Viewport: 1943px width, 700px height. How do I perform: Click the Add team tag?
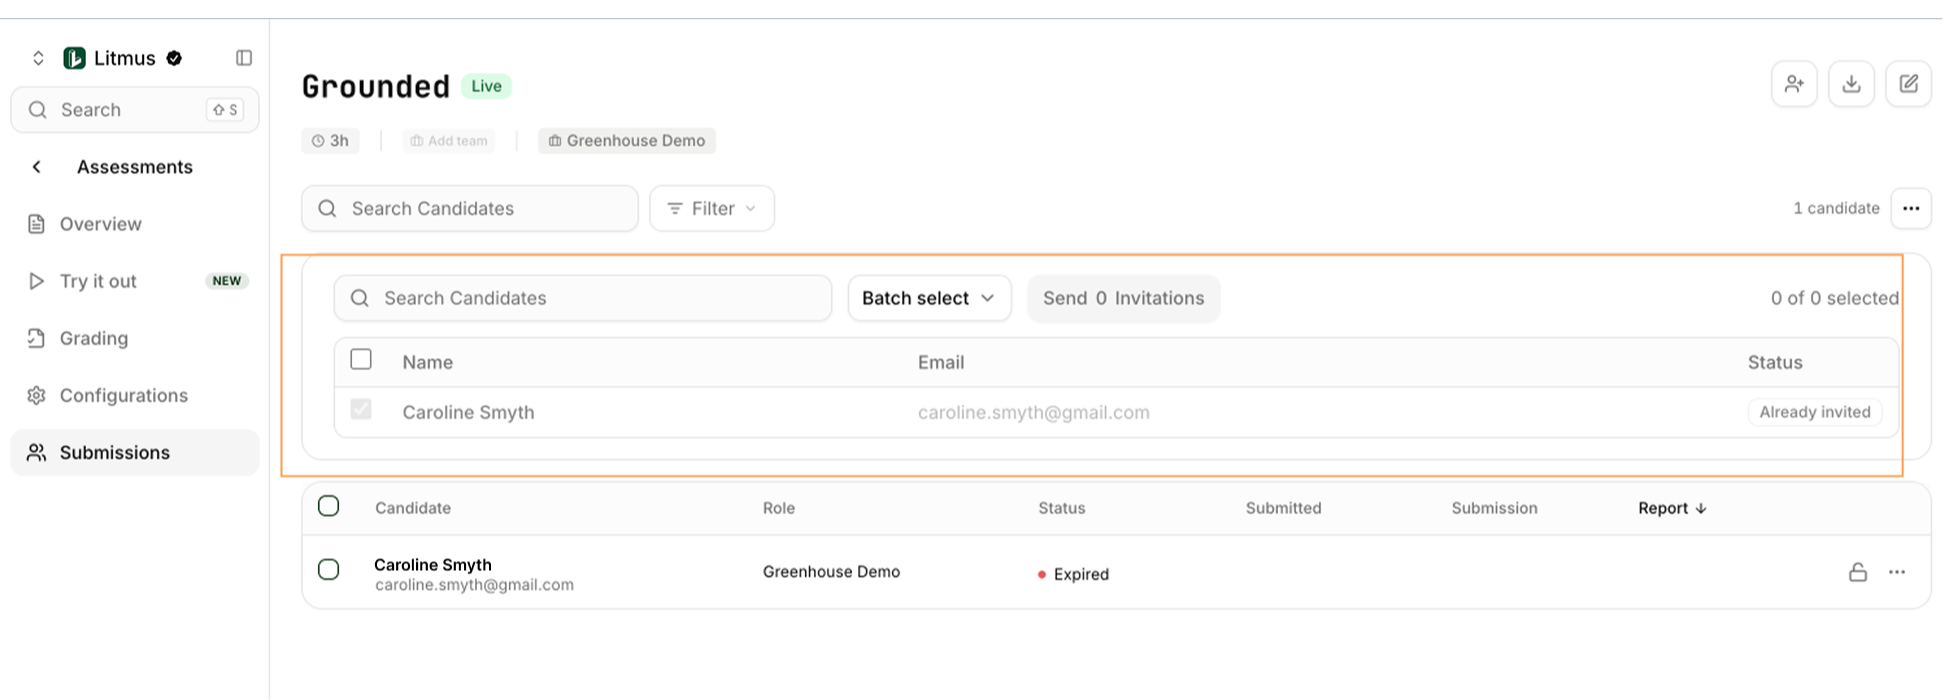click(x=449, y=141)
